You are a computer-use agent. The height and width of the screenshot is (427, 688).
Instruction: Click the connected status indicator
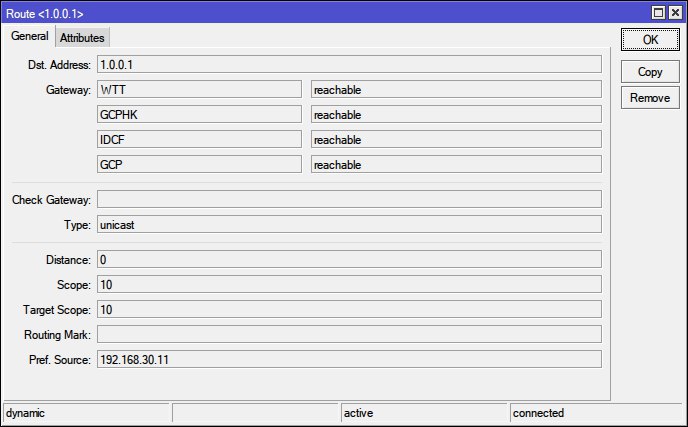tap(595, 412)
